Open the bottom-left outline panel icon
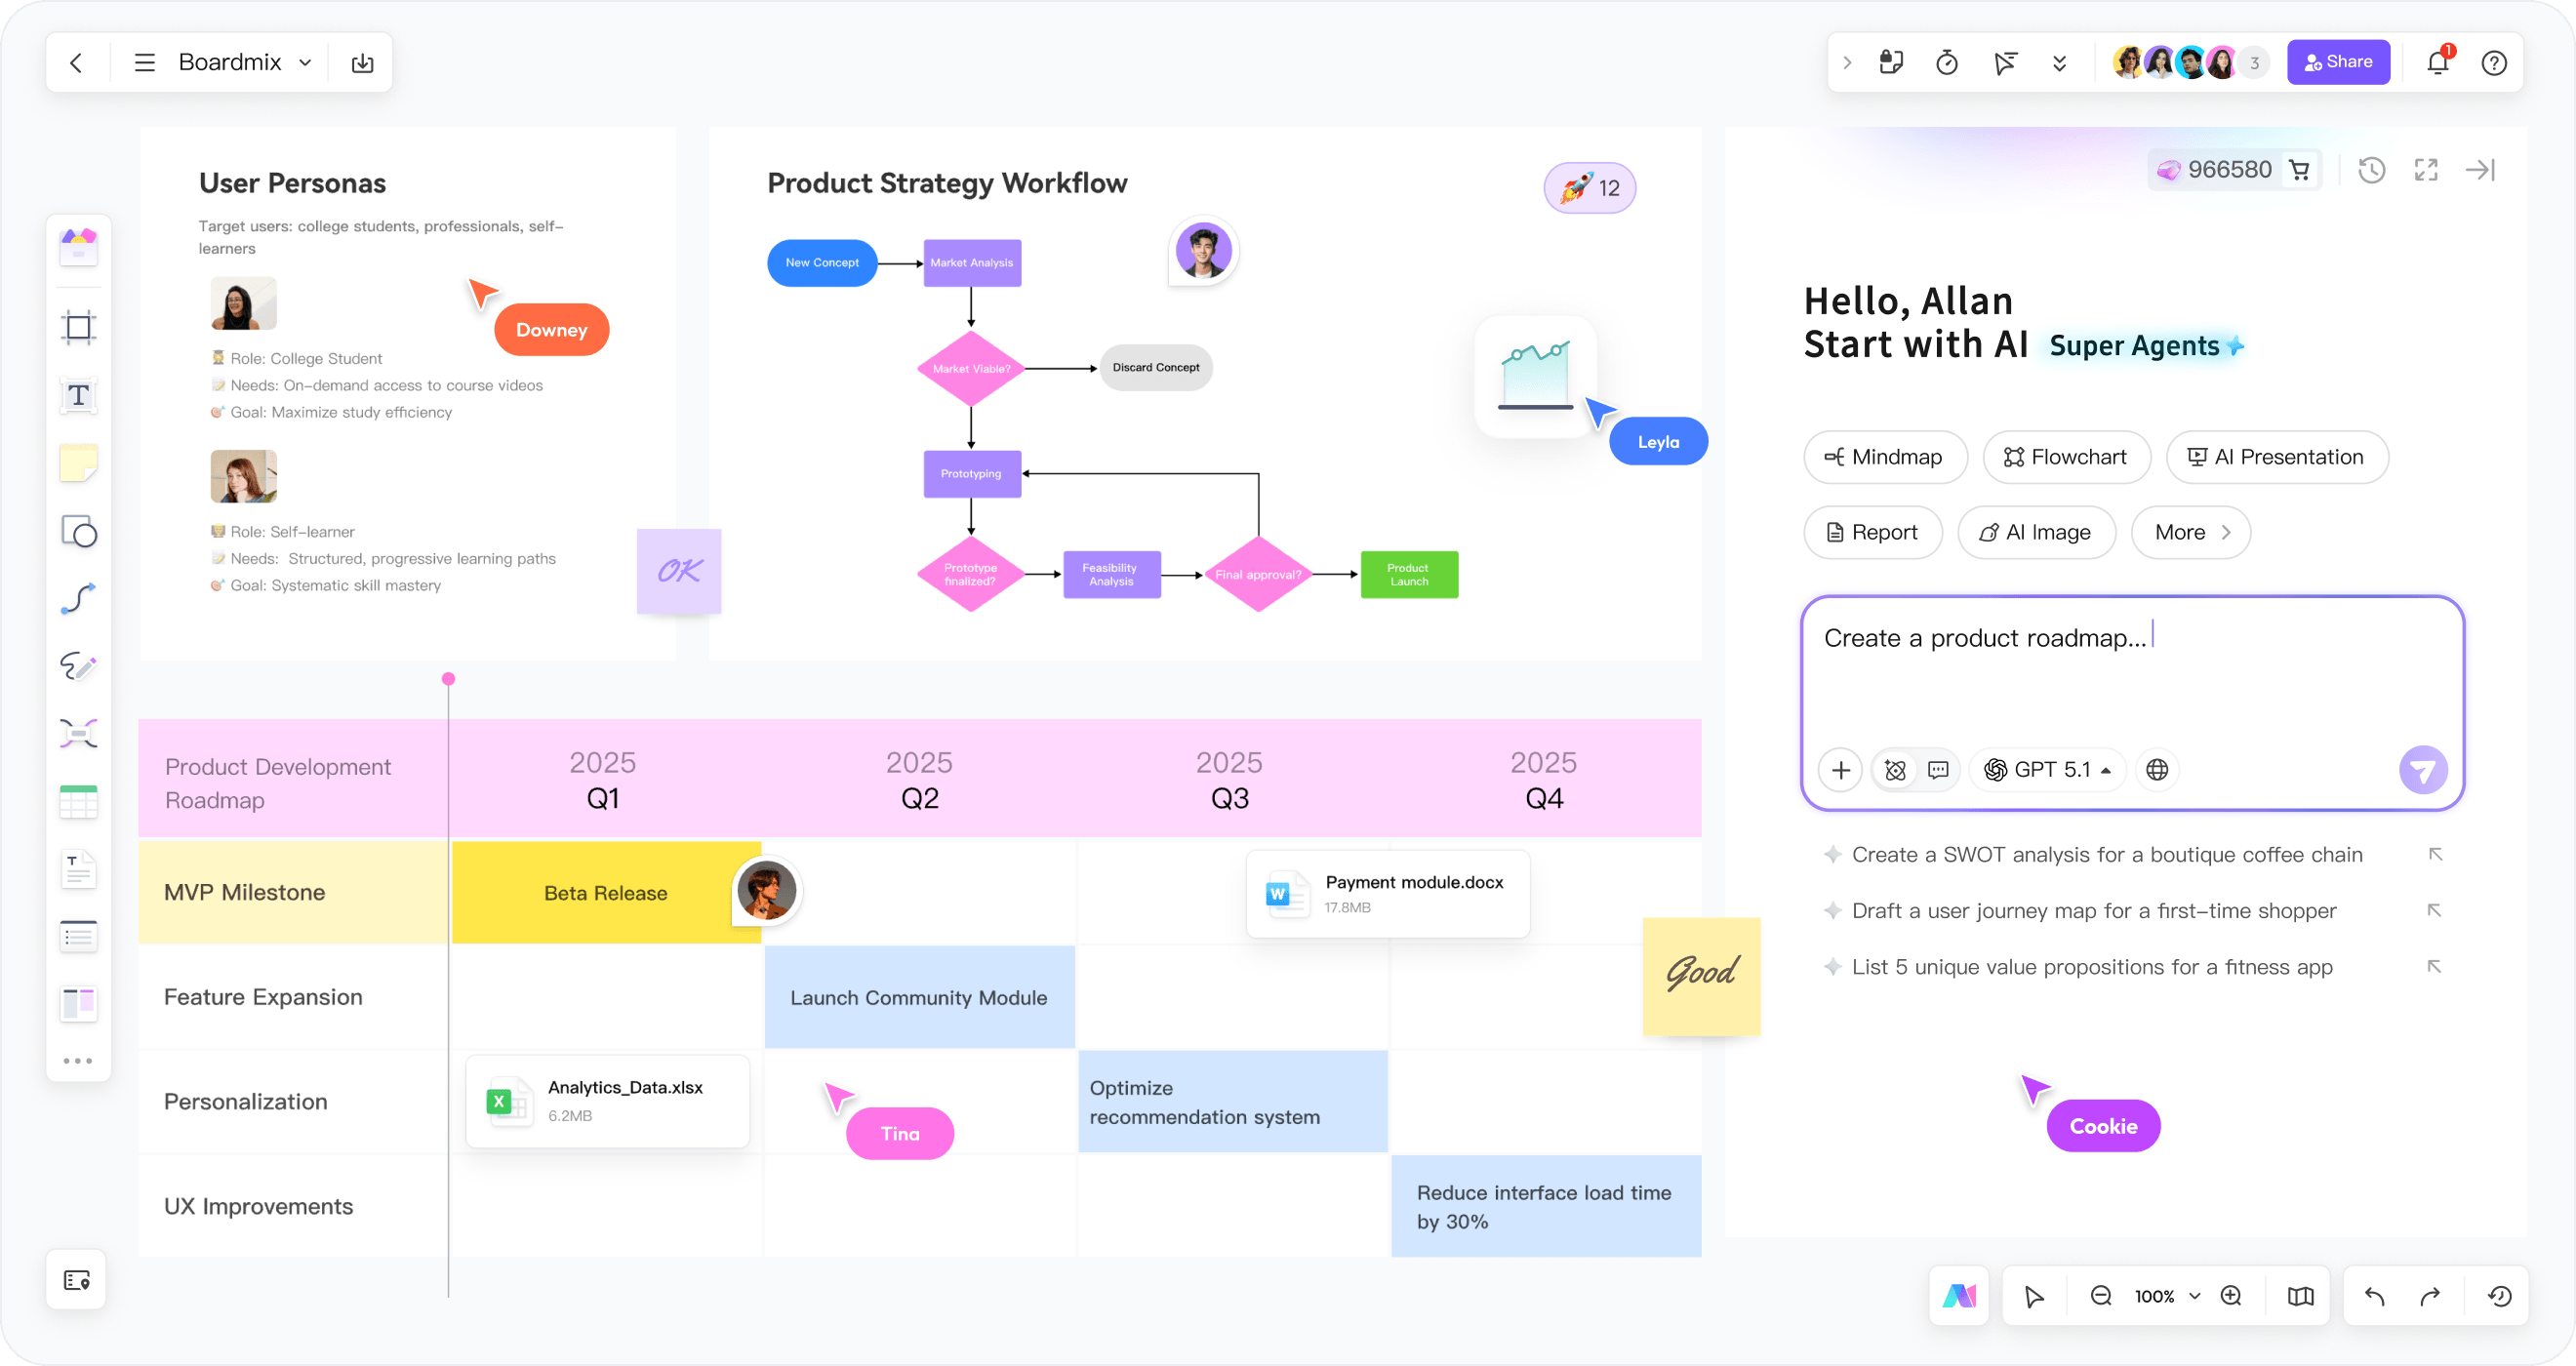Screen dimensions: 2576x1366 77,1280
